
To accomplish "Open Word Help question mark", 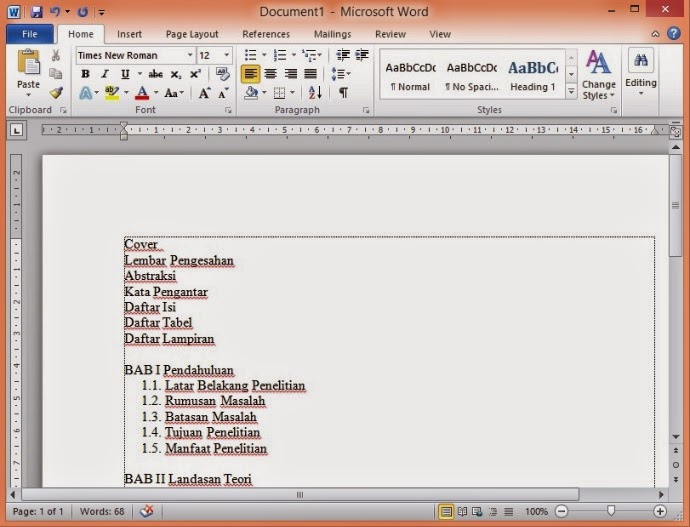I will click(674, 33).
